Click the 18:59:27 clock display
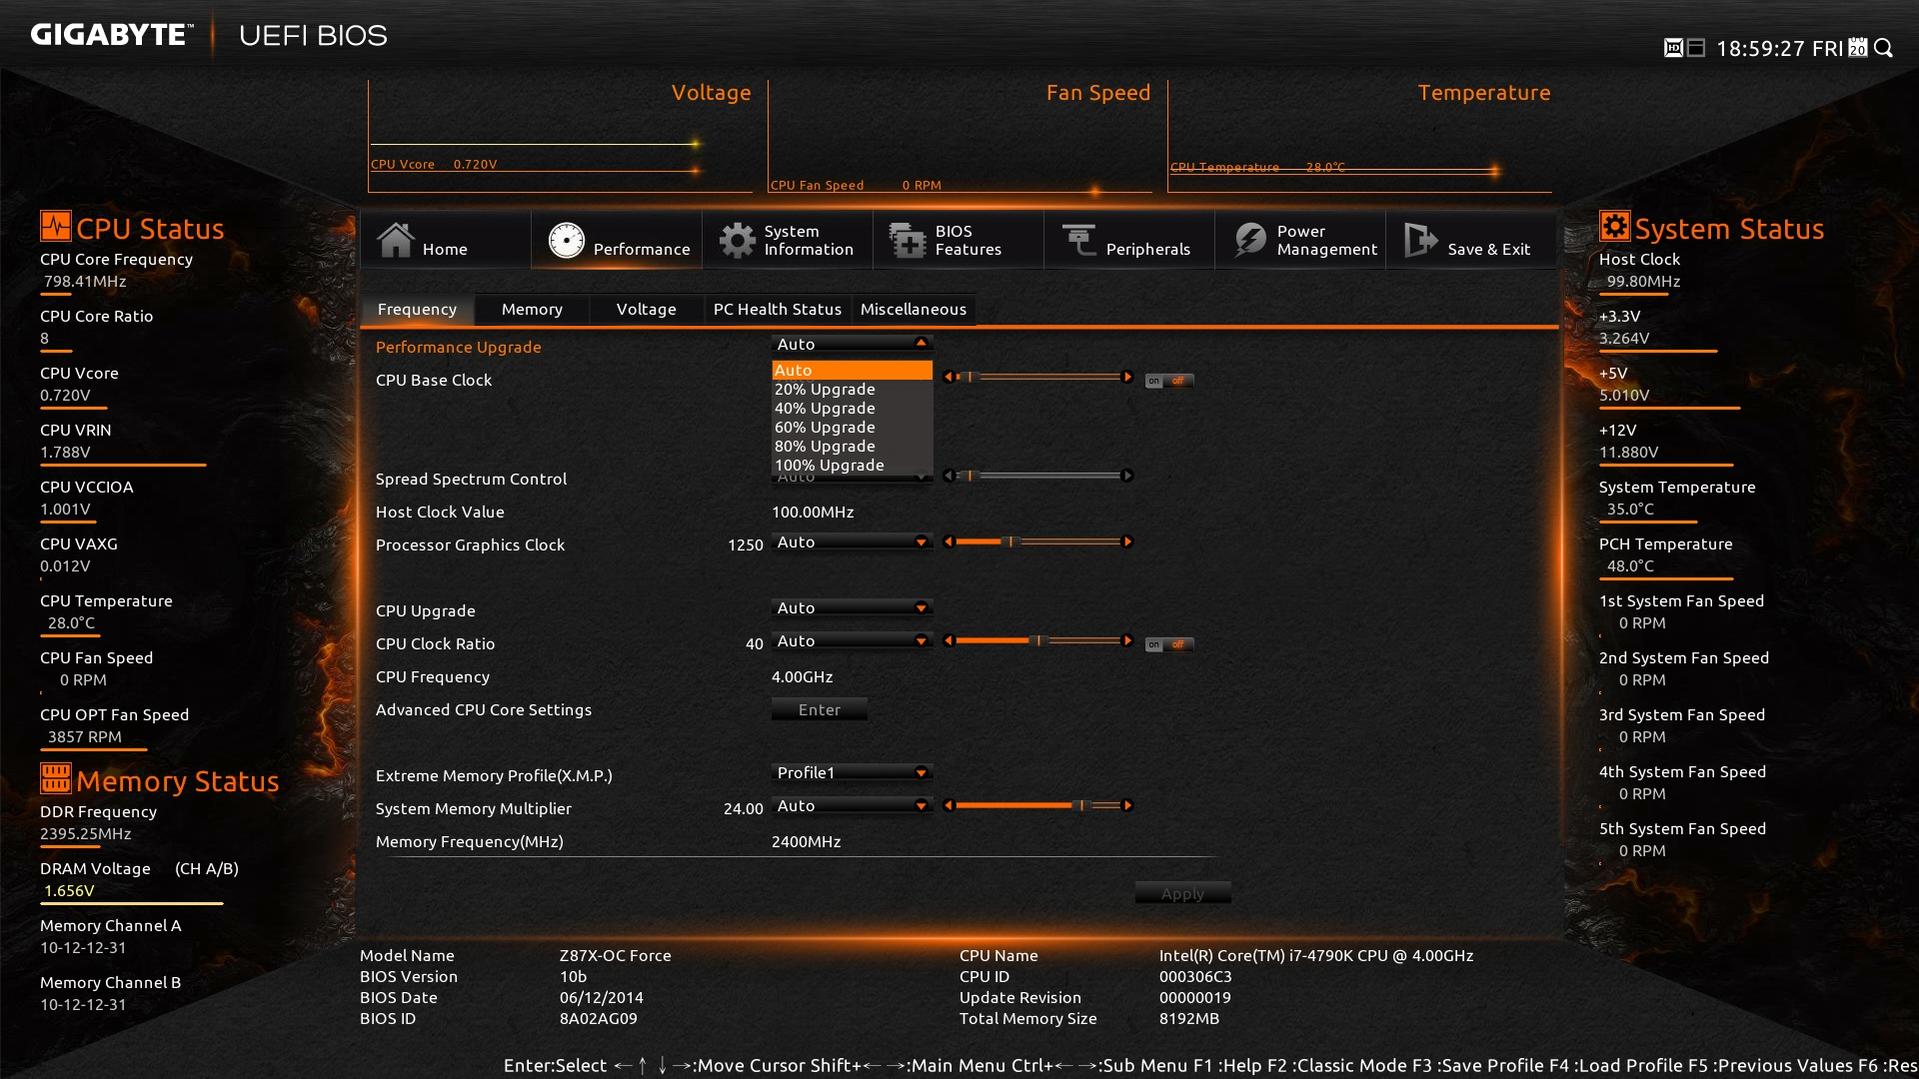This screenshot has height=1079, width=1919. pyautogui.click(x=1761, y=48)
